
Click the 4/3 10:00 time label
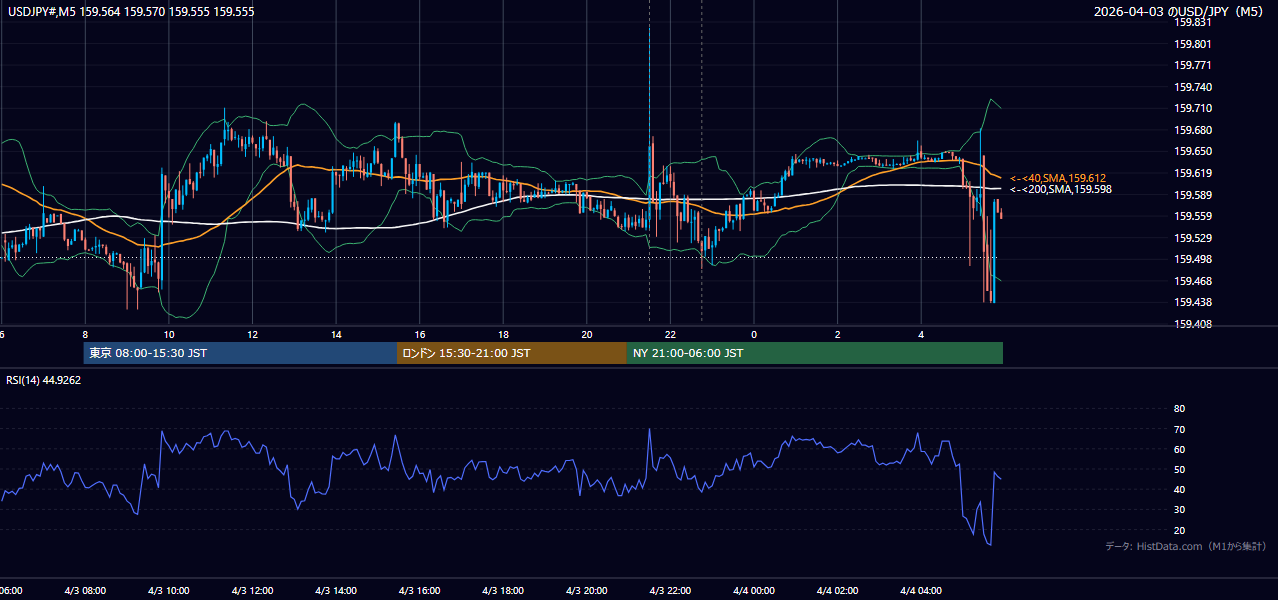click(169, 591)
